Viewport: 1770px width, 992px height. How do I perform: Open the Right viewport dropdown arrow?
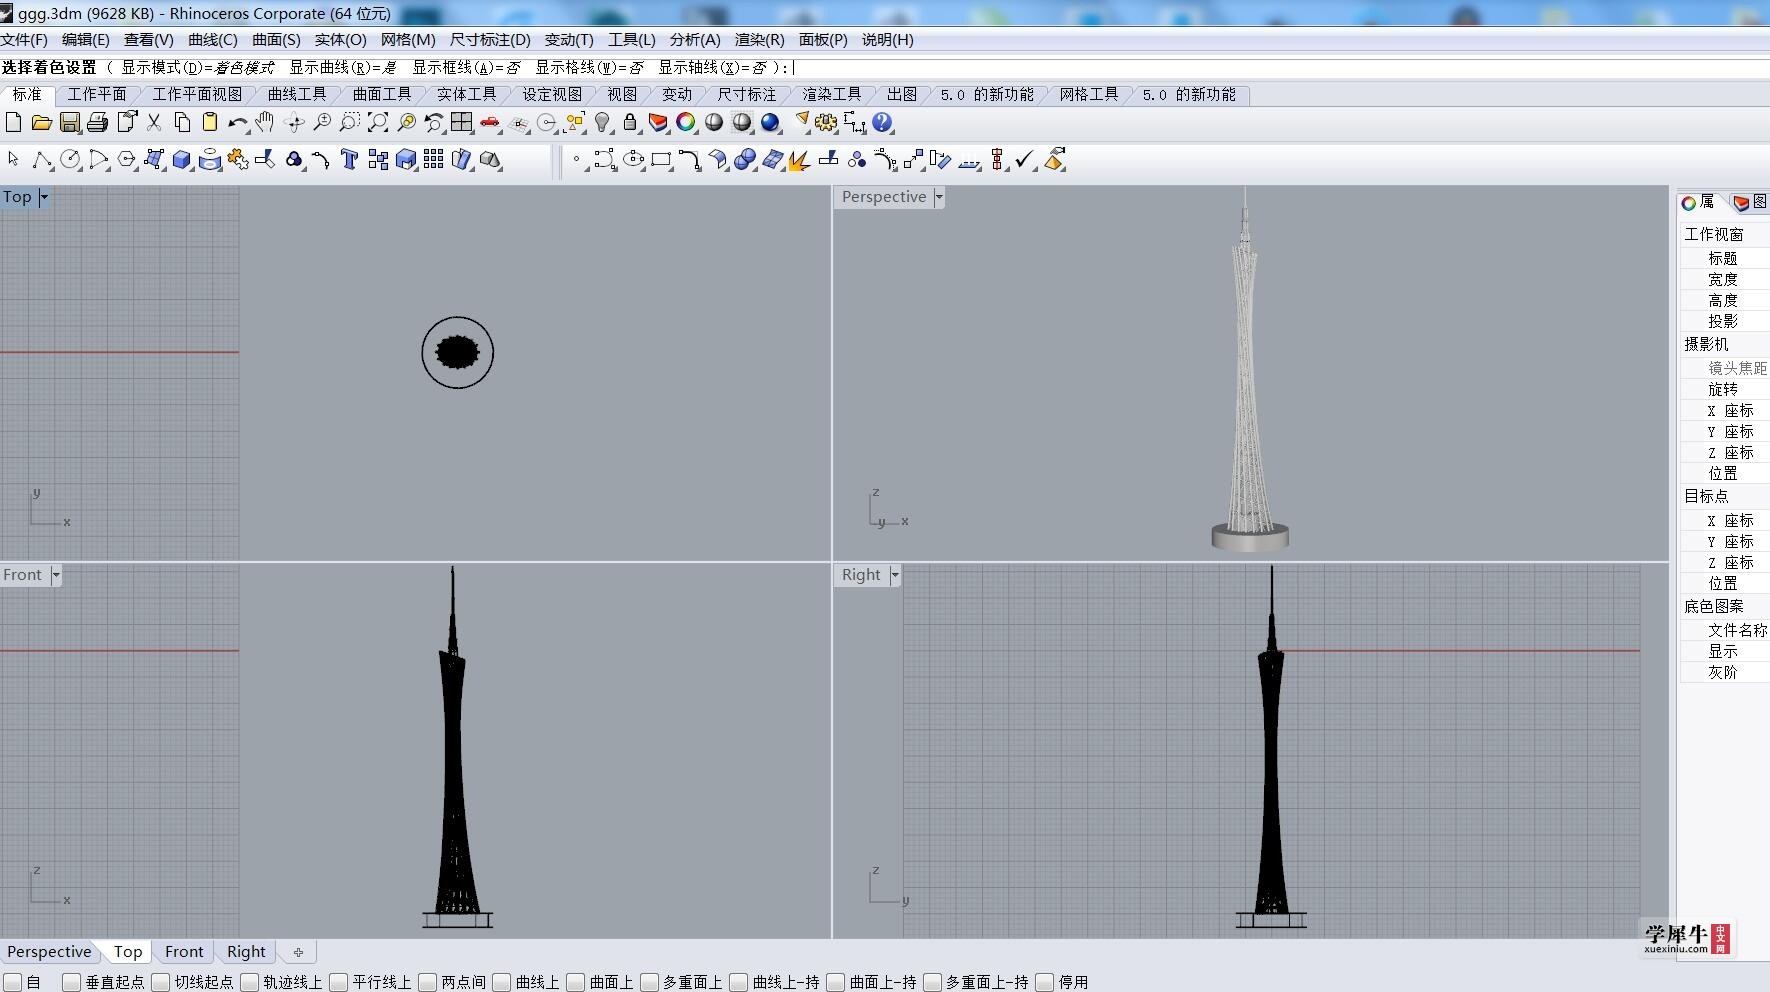pyautogui.click(x=895, y=575)
